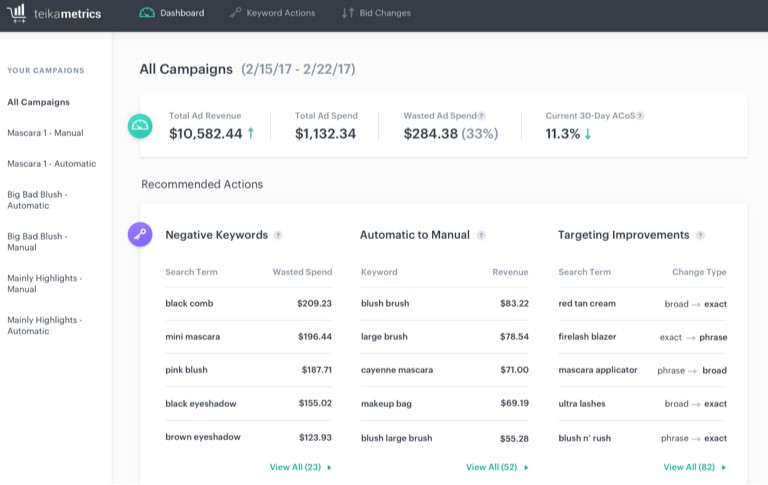Select the 'blush large brush' keyword
The width and height of the screenshot is (768, 485).
[397, 438]
